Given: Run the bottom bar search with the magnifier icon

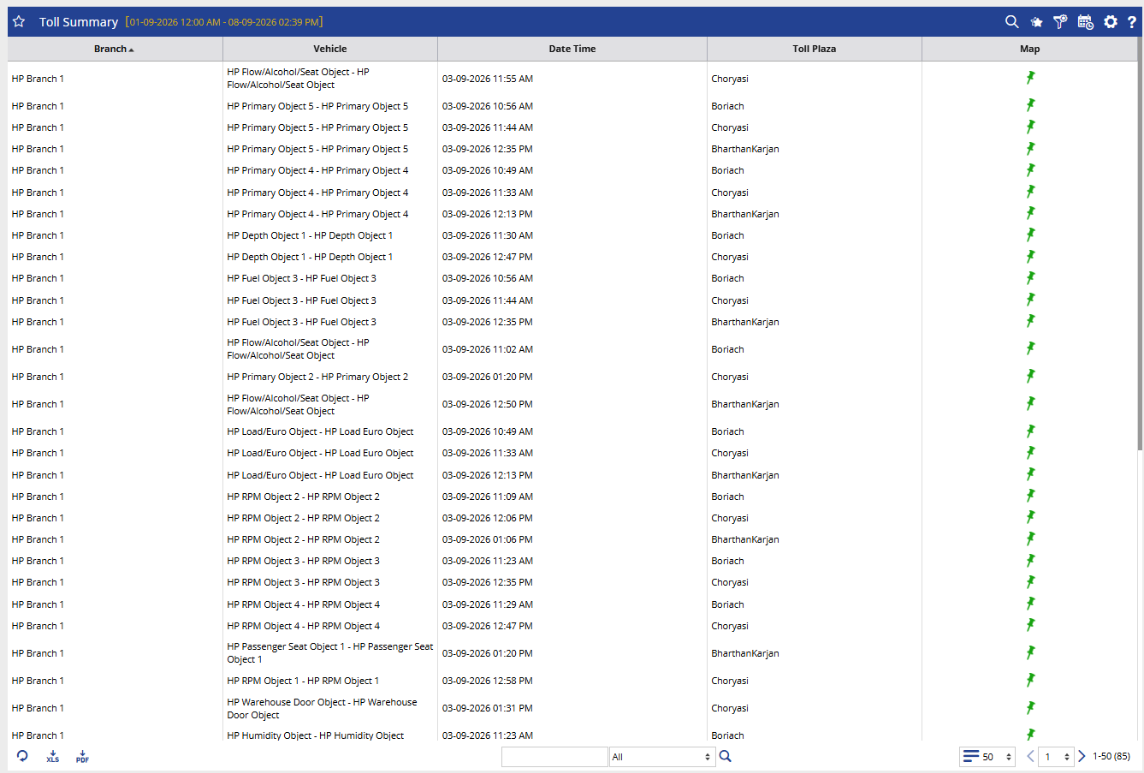Looking at the screenshot, I should [x=725, y=756].
